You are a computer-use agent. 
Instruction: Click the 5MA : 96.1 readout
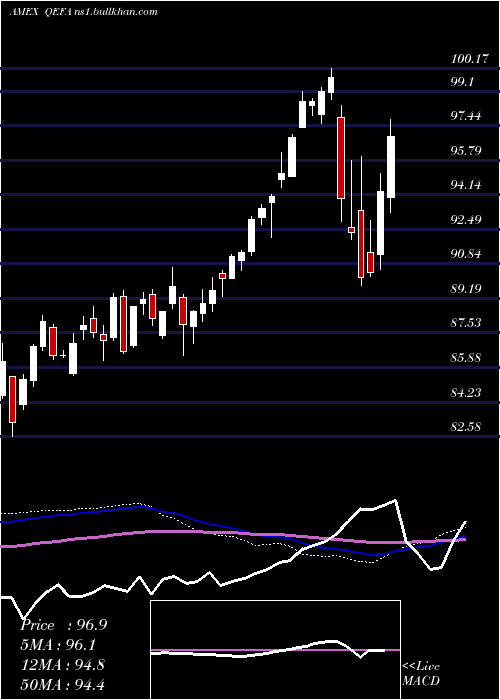[58, 645]
